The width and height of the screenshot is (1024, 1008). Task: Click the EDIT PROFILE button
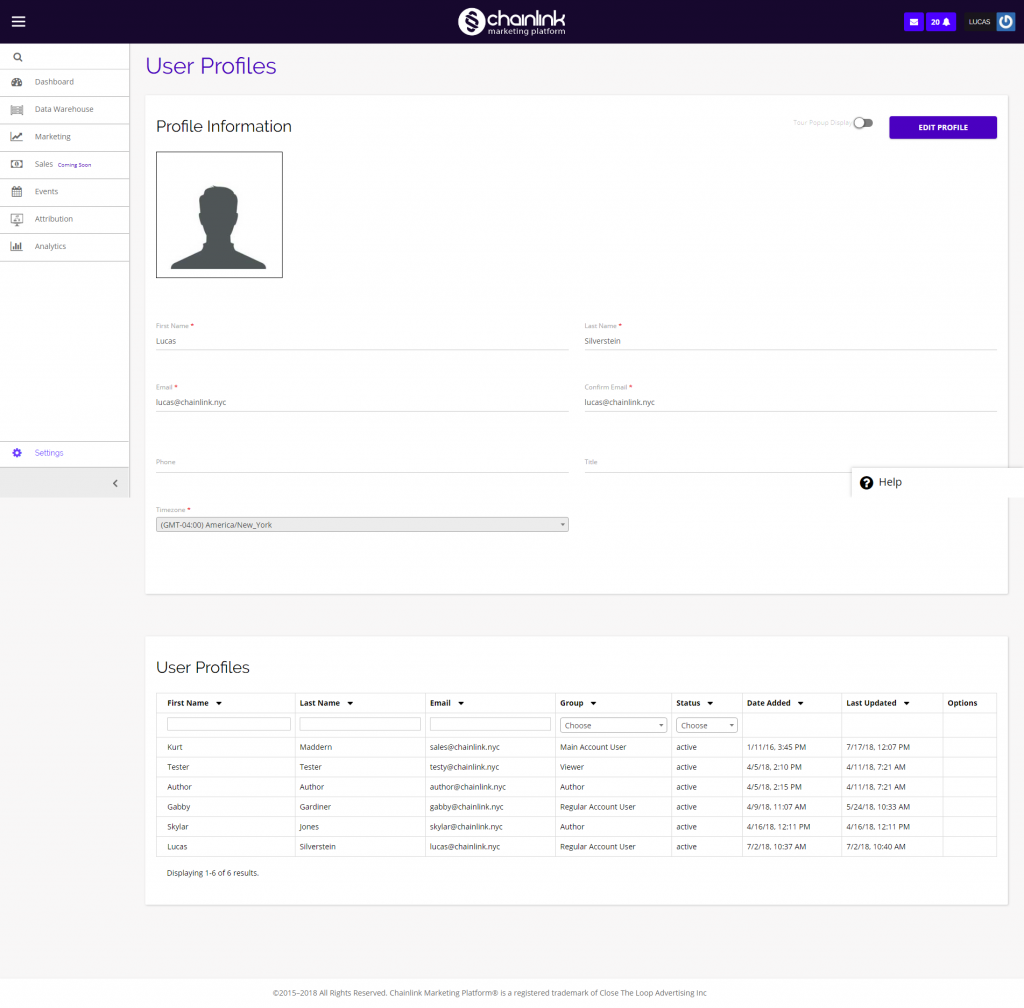point(941,127)
